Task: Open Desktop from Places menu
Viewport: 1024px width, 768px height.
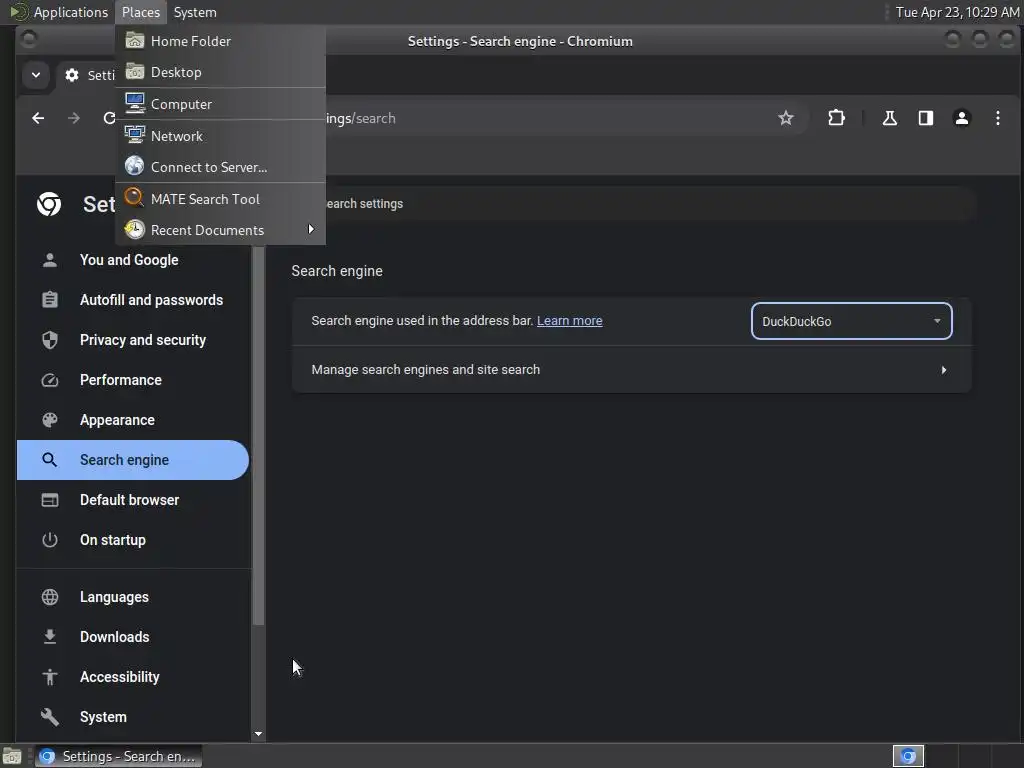Action: tap(221, 72)
